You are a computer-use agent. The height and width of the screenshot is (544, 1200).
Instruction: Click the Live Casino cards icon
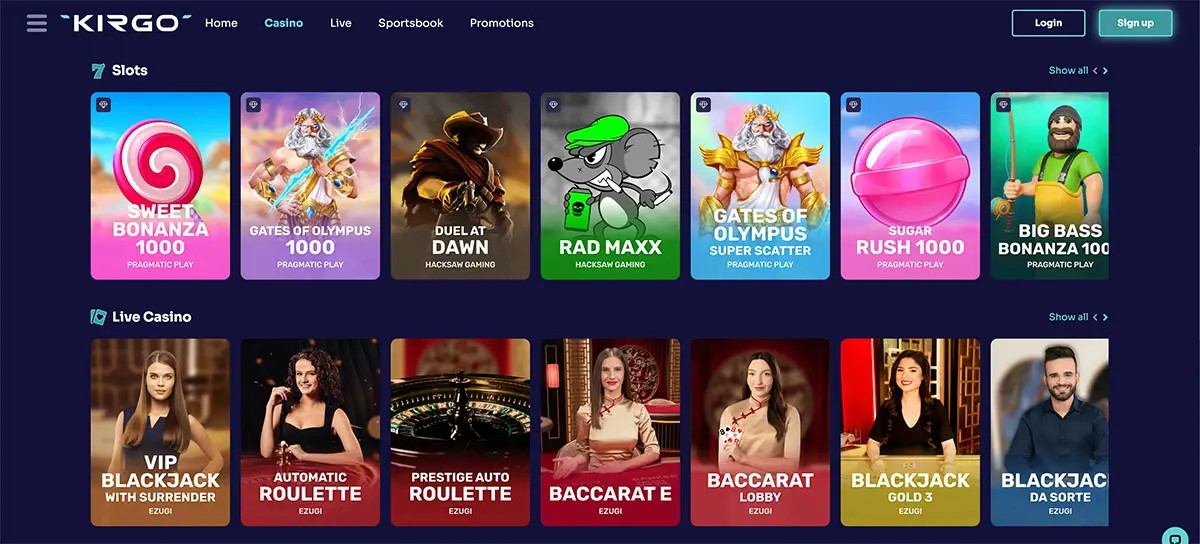tap(98, 317)
